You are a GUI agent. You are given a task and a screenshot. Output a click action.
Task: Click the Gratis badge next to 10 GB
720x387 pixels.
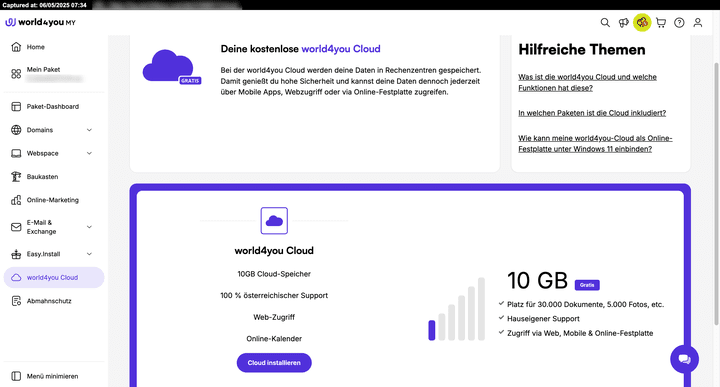(587, 285)
